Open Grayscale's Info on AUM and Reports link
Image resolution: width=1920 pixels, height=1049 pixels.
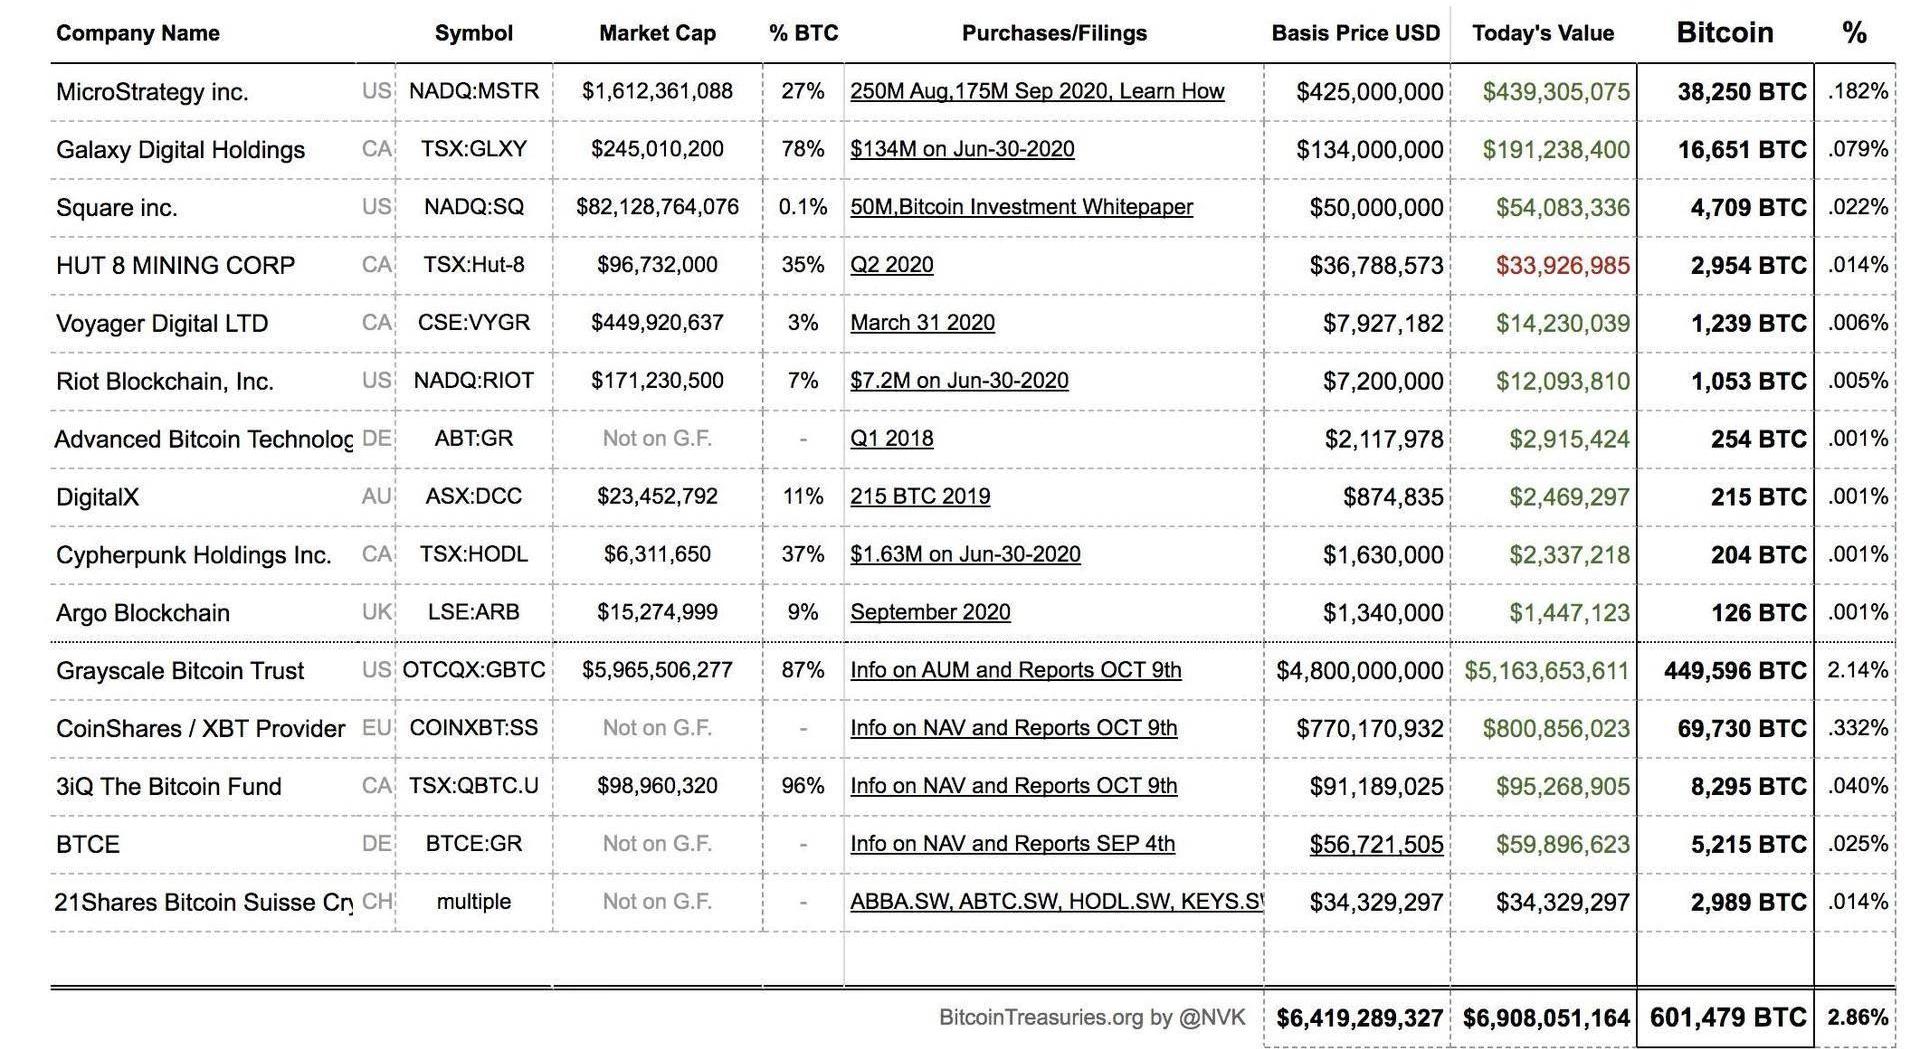(x=1015, y=670)
